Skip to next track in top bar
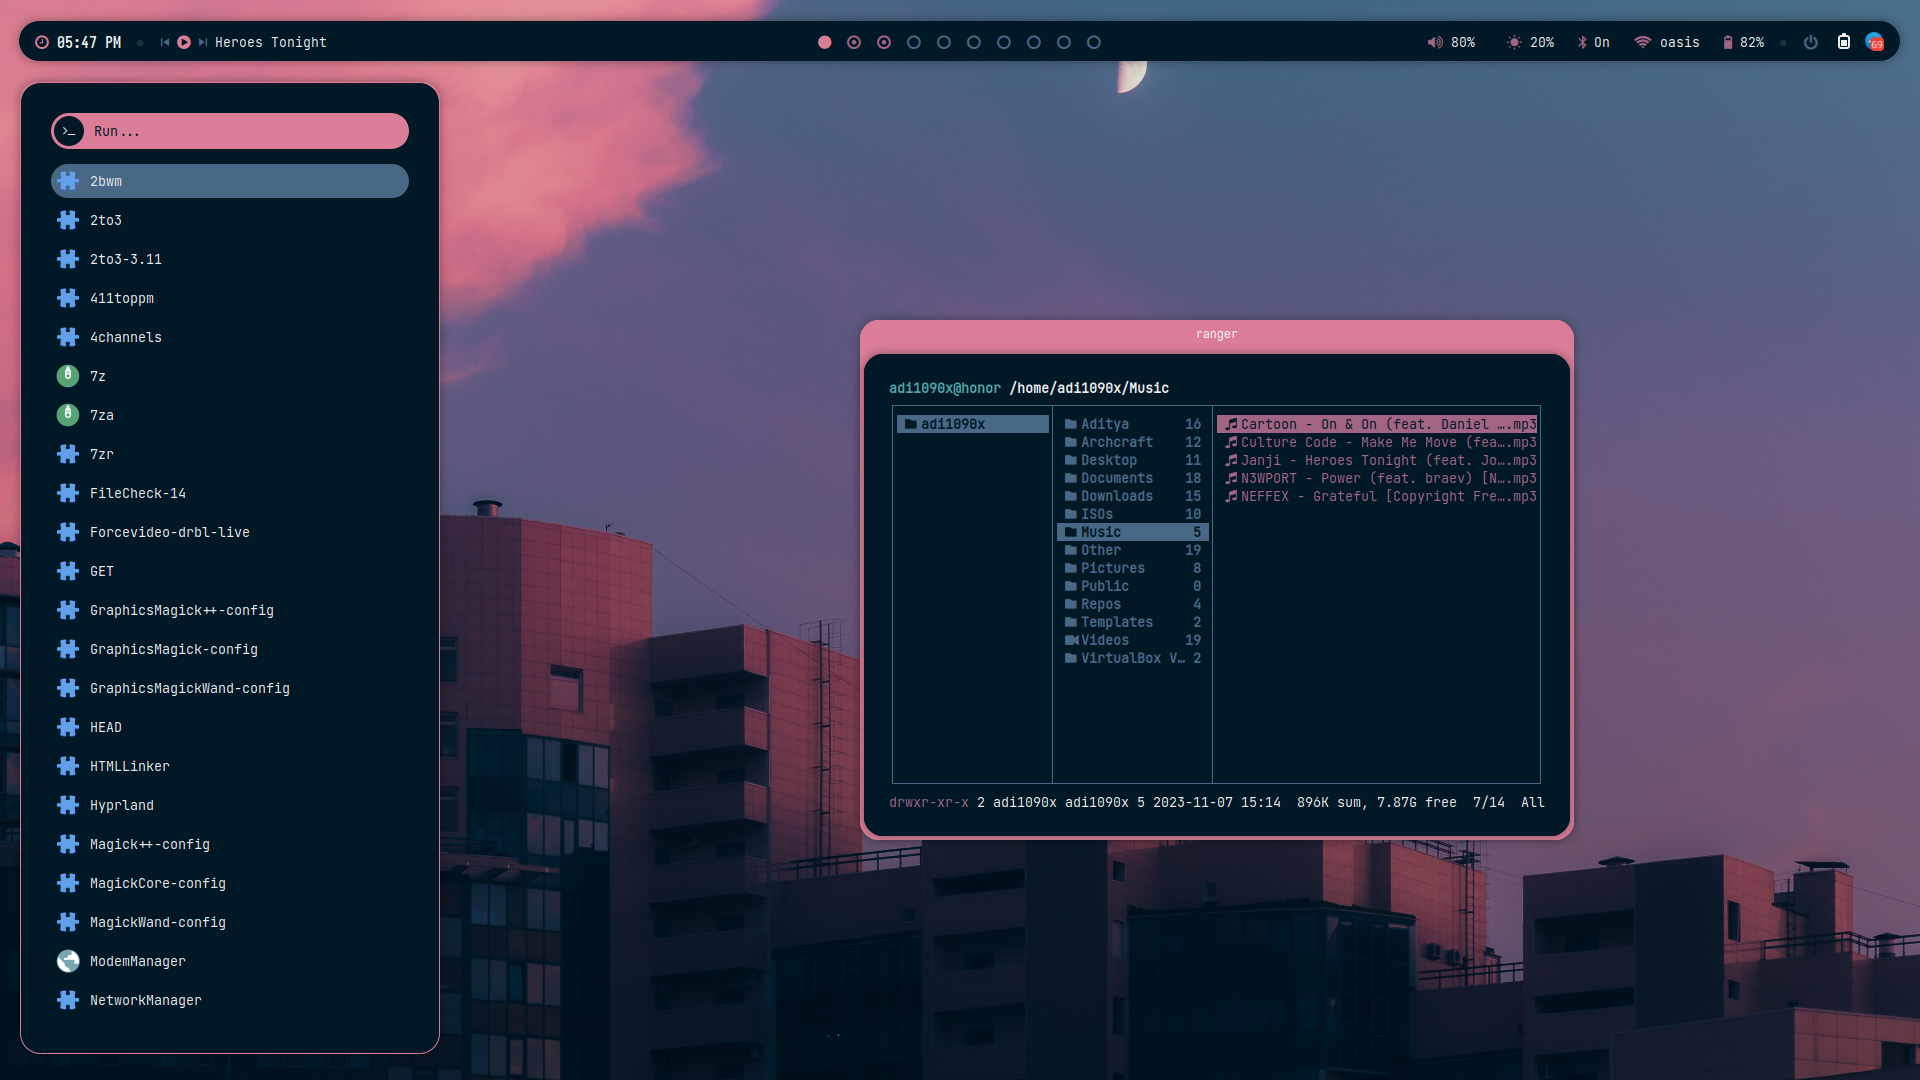 (x=203, y=42)
